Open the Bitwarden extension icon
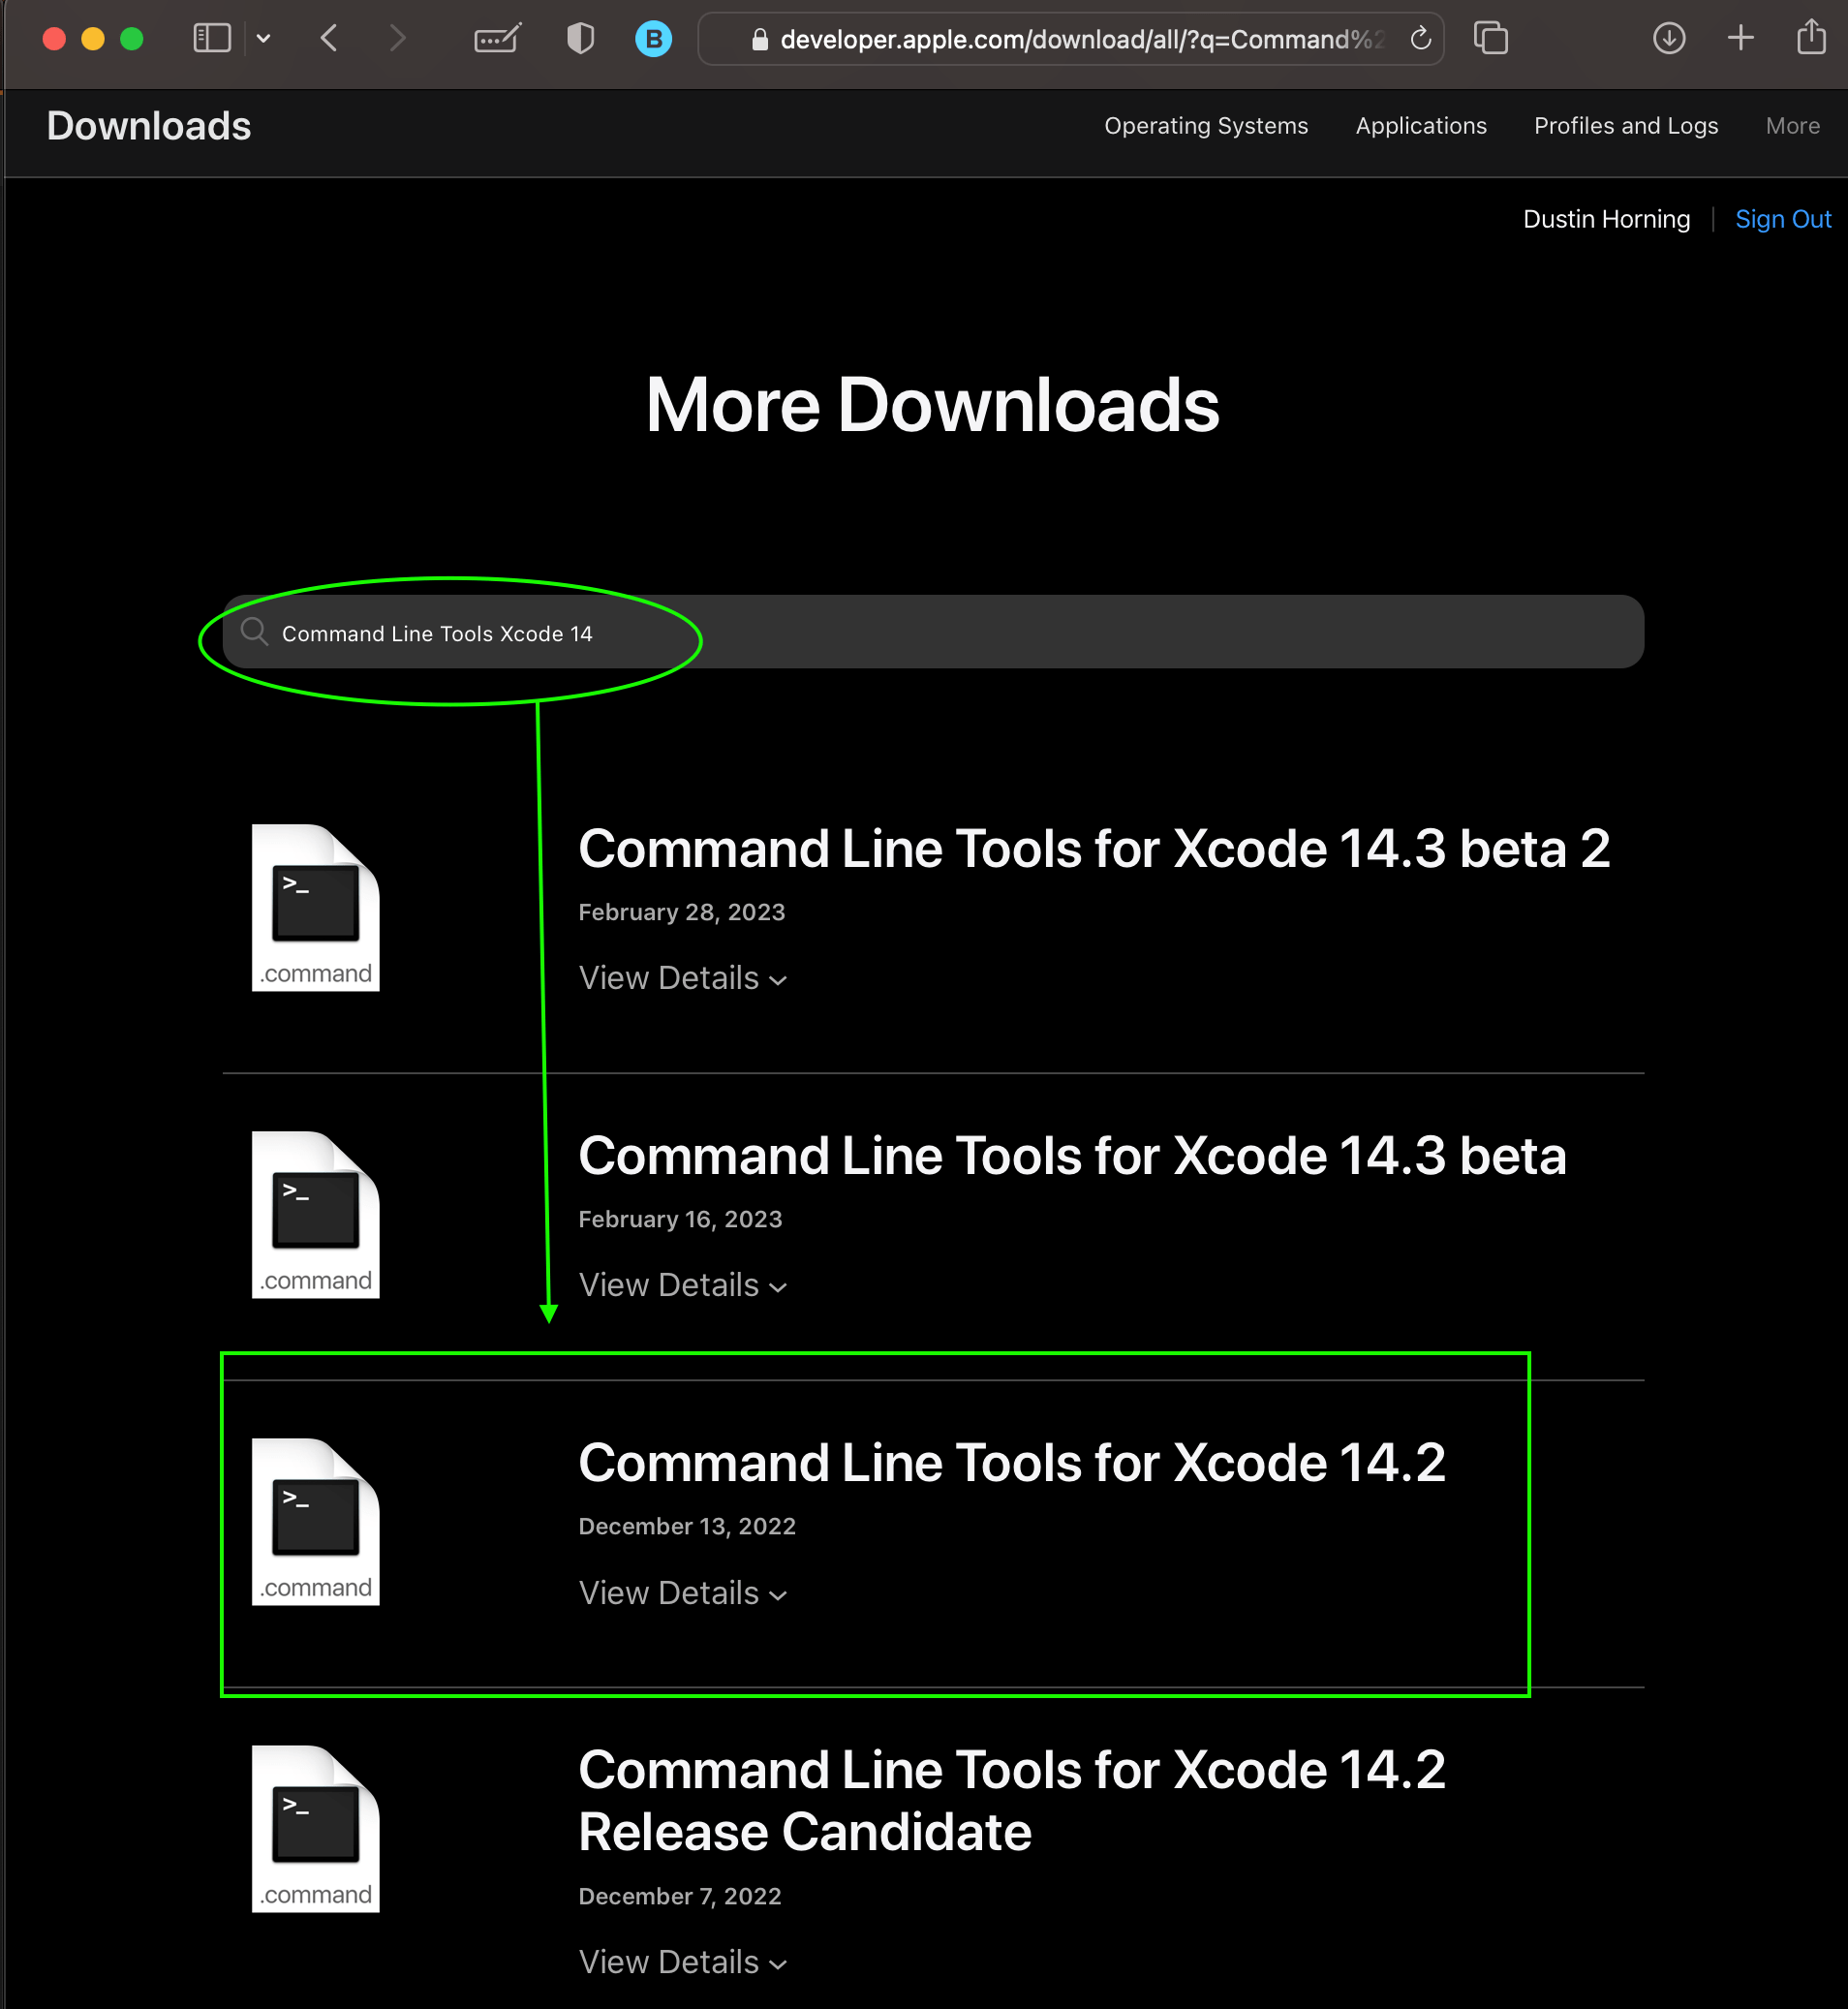 coord(653,39)
